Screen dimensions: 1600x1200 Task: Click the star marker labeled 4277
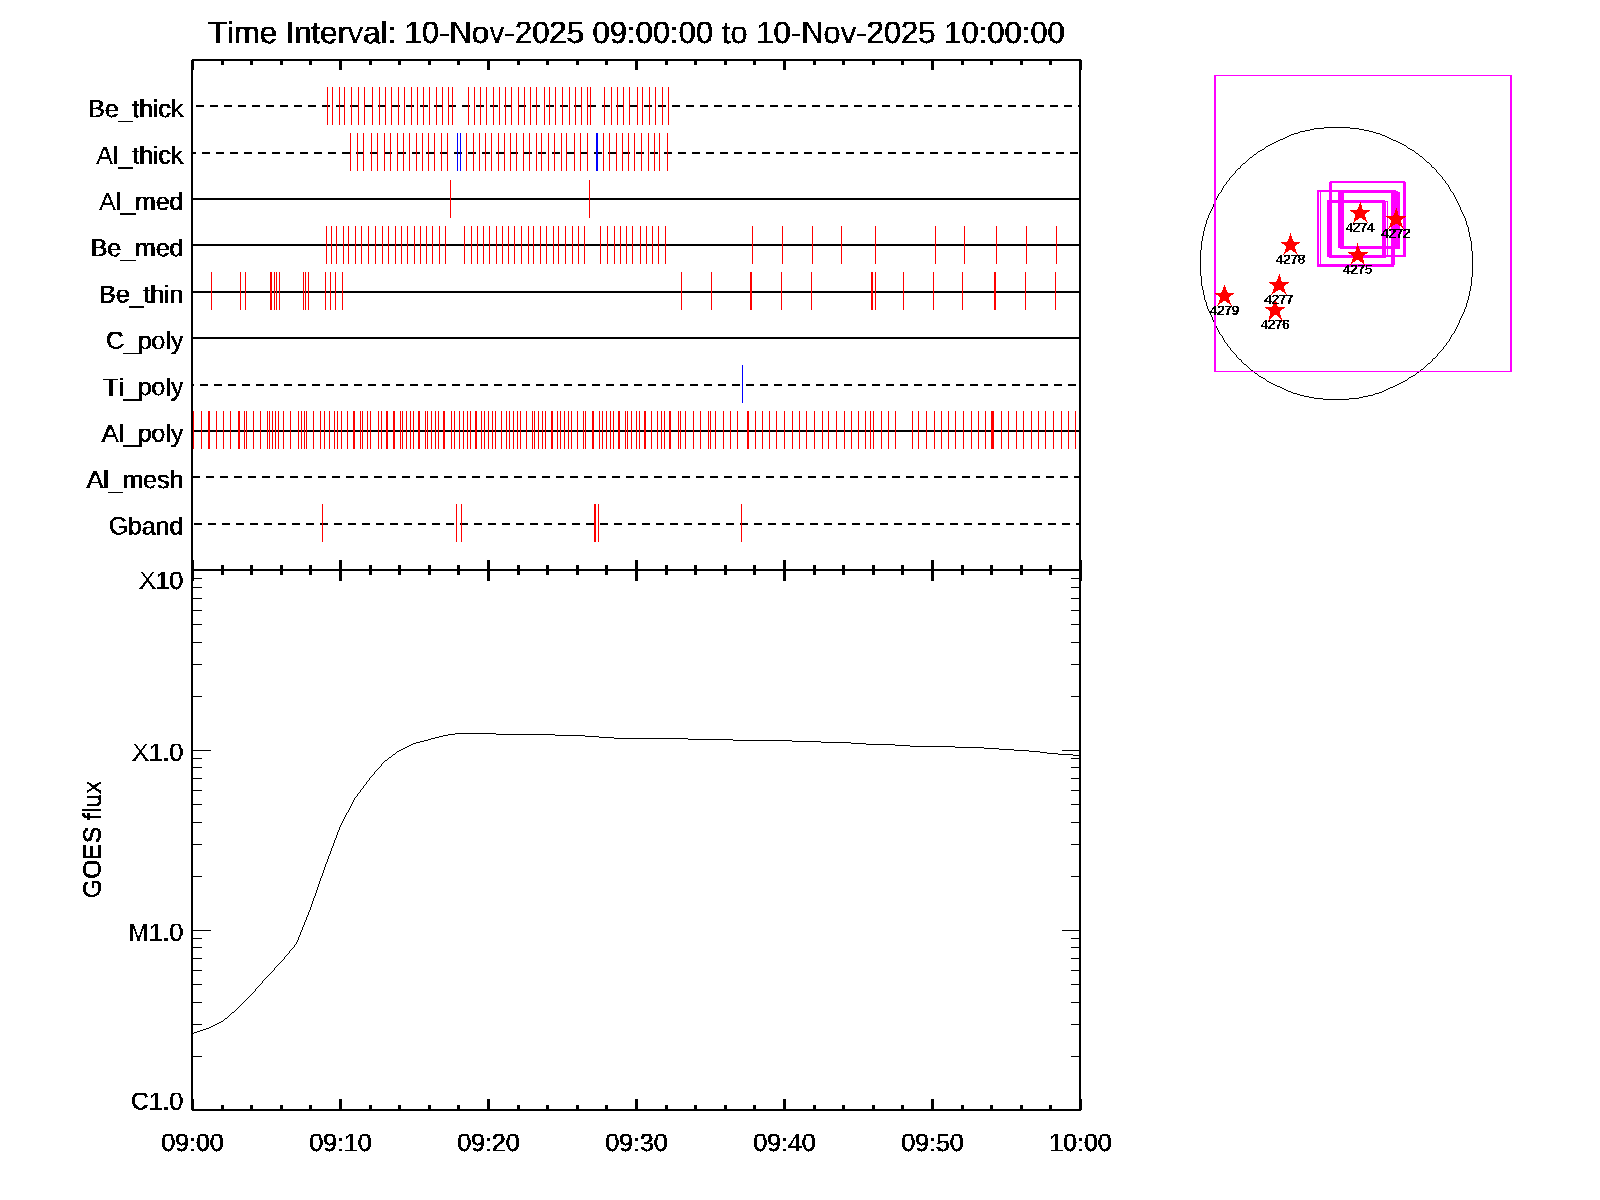click(1278, 286)
